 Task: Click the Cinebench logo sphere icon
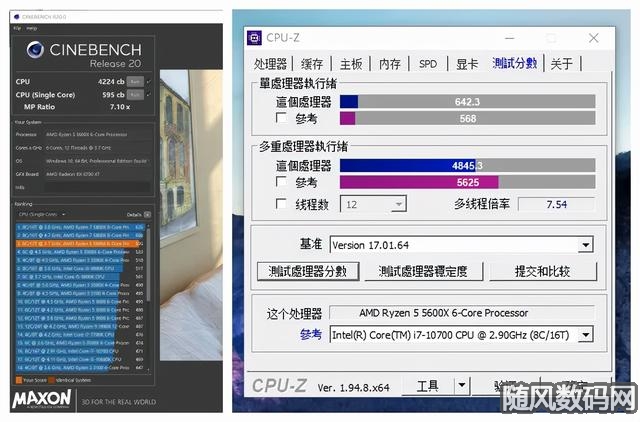coord(35,50)
